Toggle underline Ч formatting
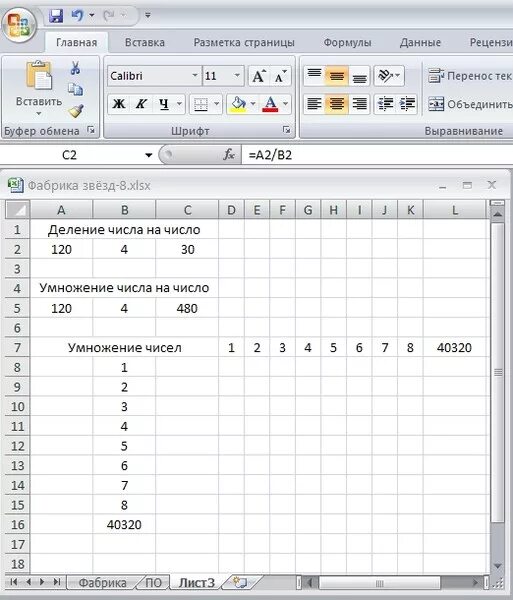 [x=164, y=104]
